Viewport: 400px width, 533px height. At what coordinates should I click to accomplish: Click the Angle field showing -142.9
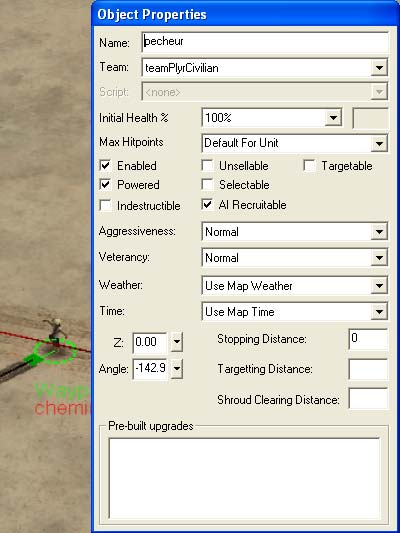[150, 368]
